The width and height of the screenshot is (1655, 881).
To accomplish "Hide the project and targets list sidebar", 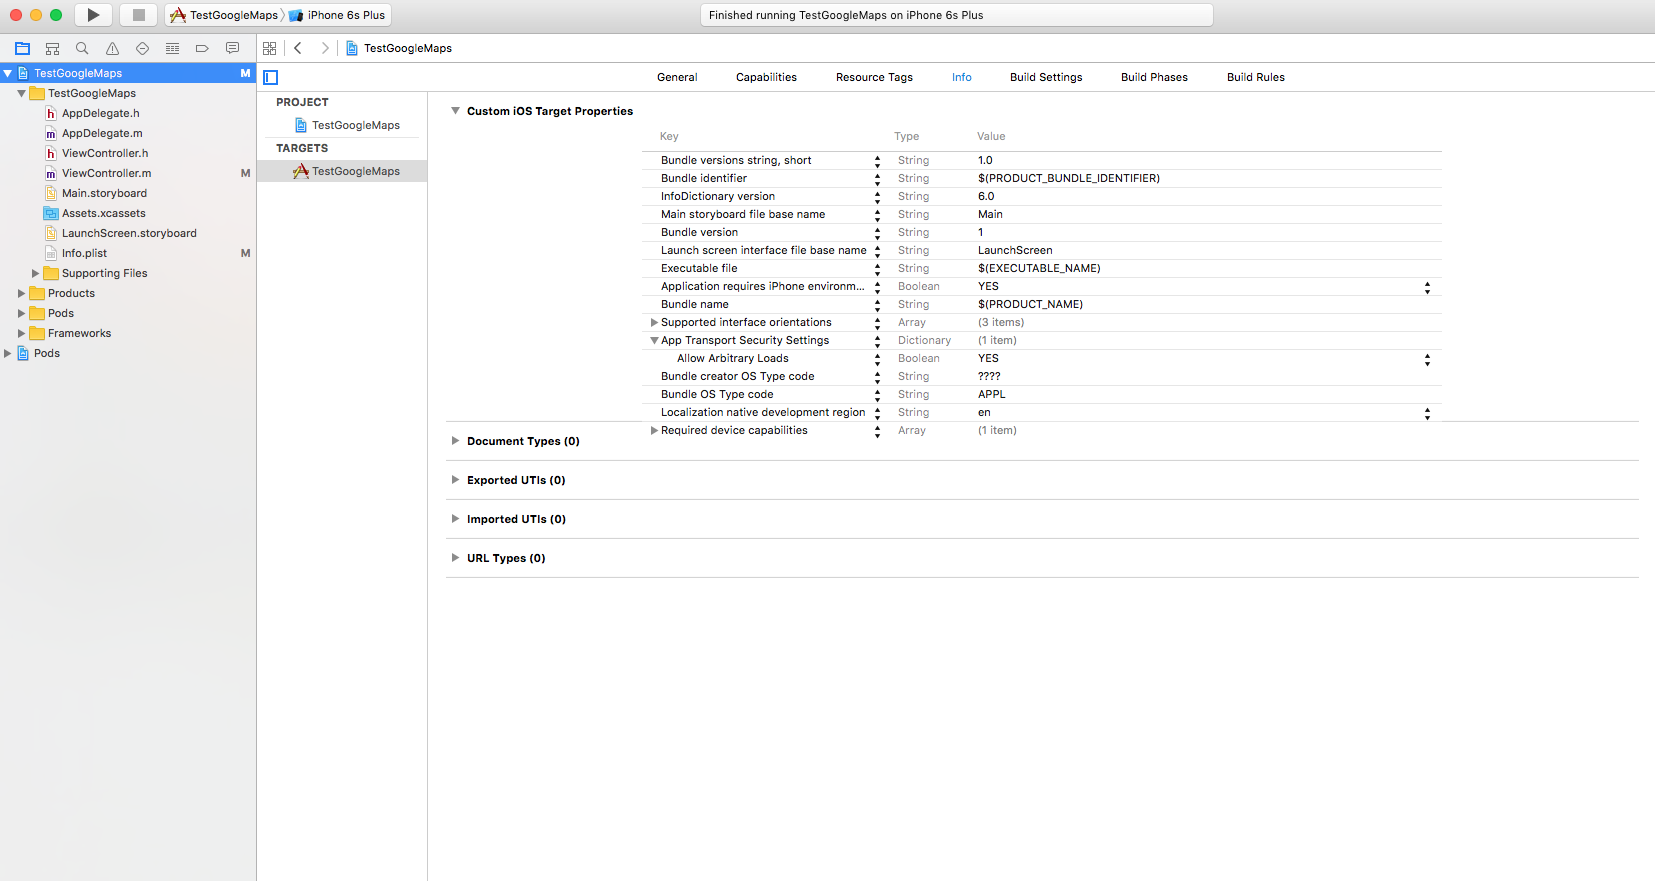I will tap(270, 77).
